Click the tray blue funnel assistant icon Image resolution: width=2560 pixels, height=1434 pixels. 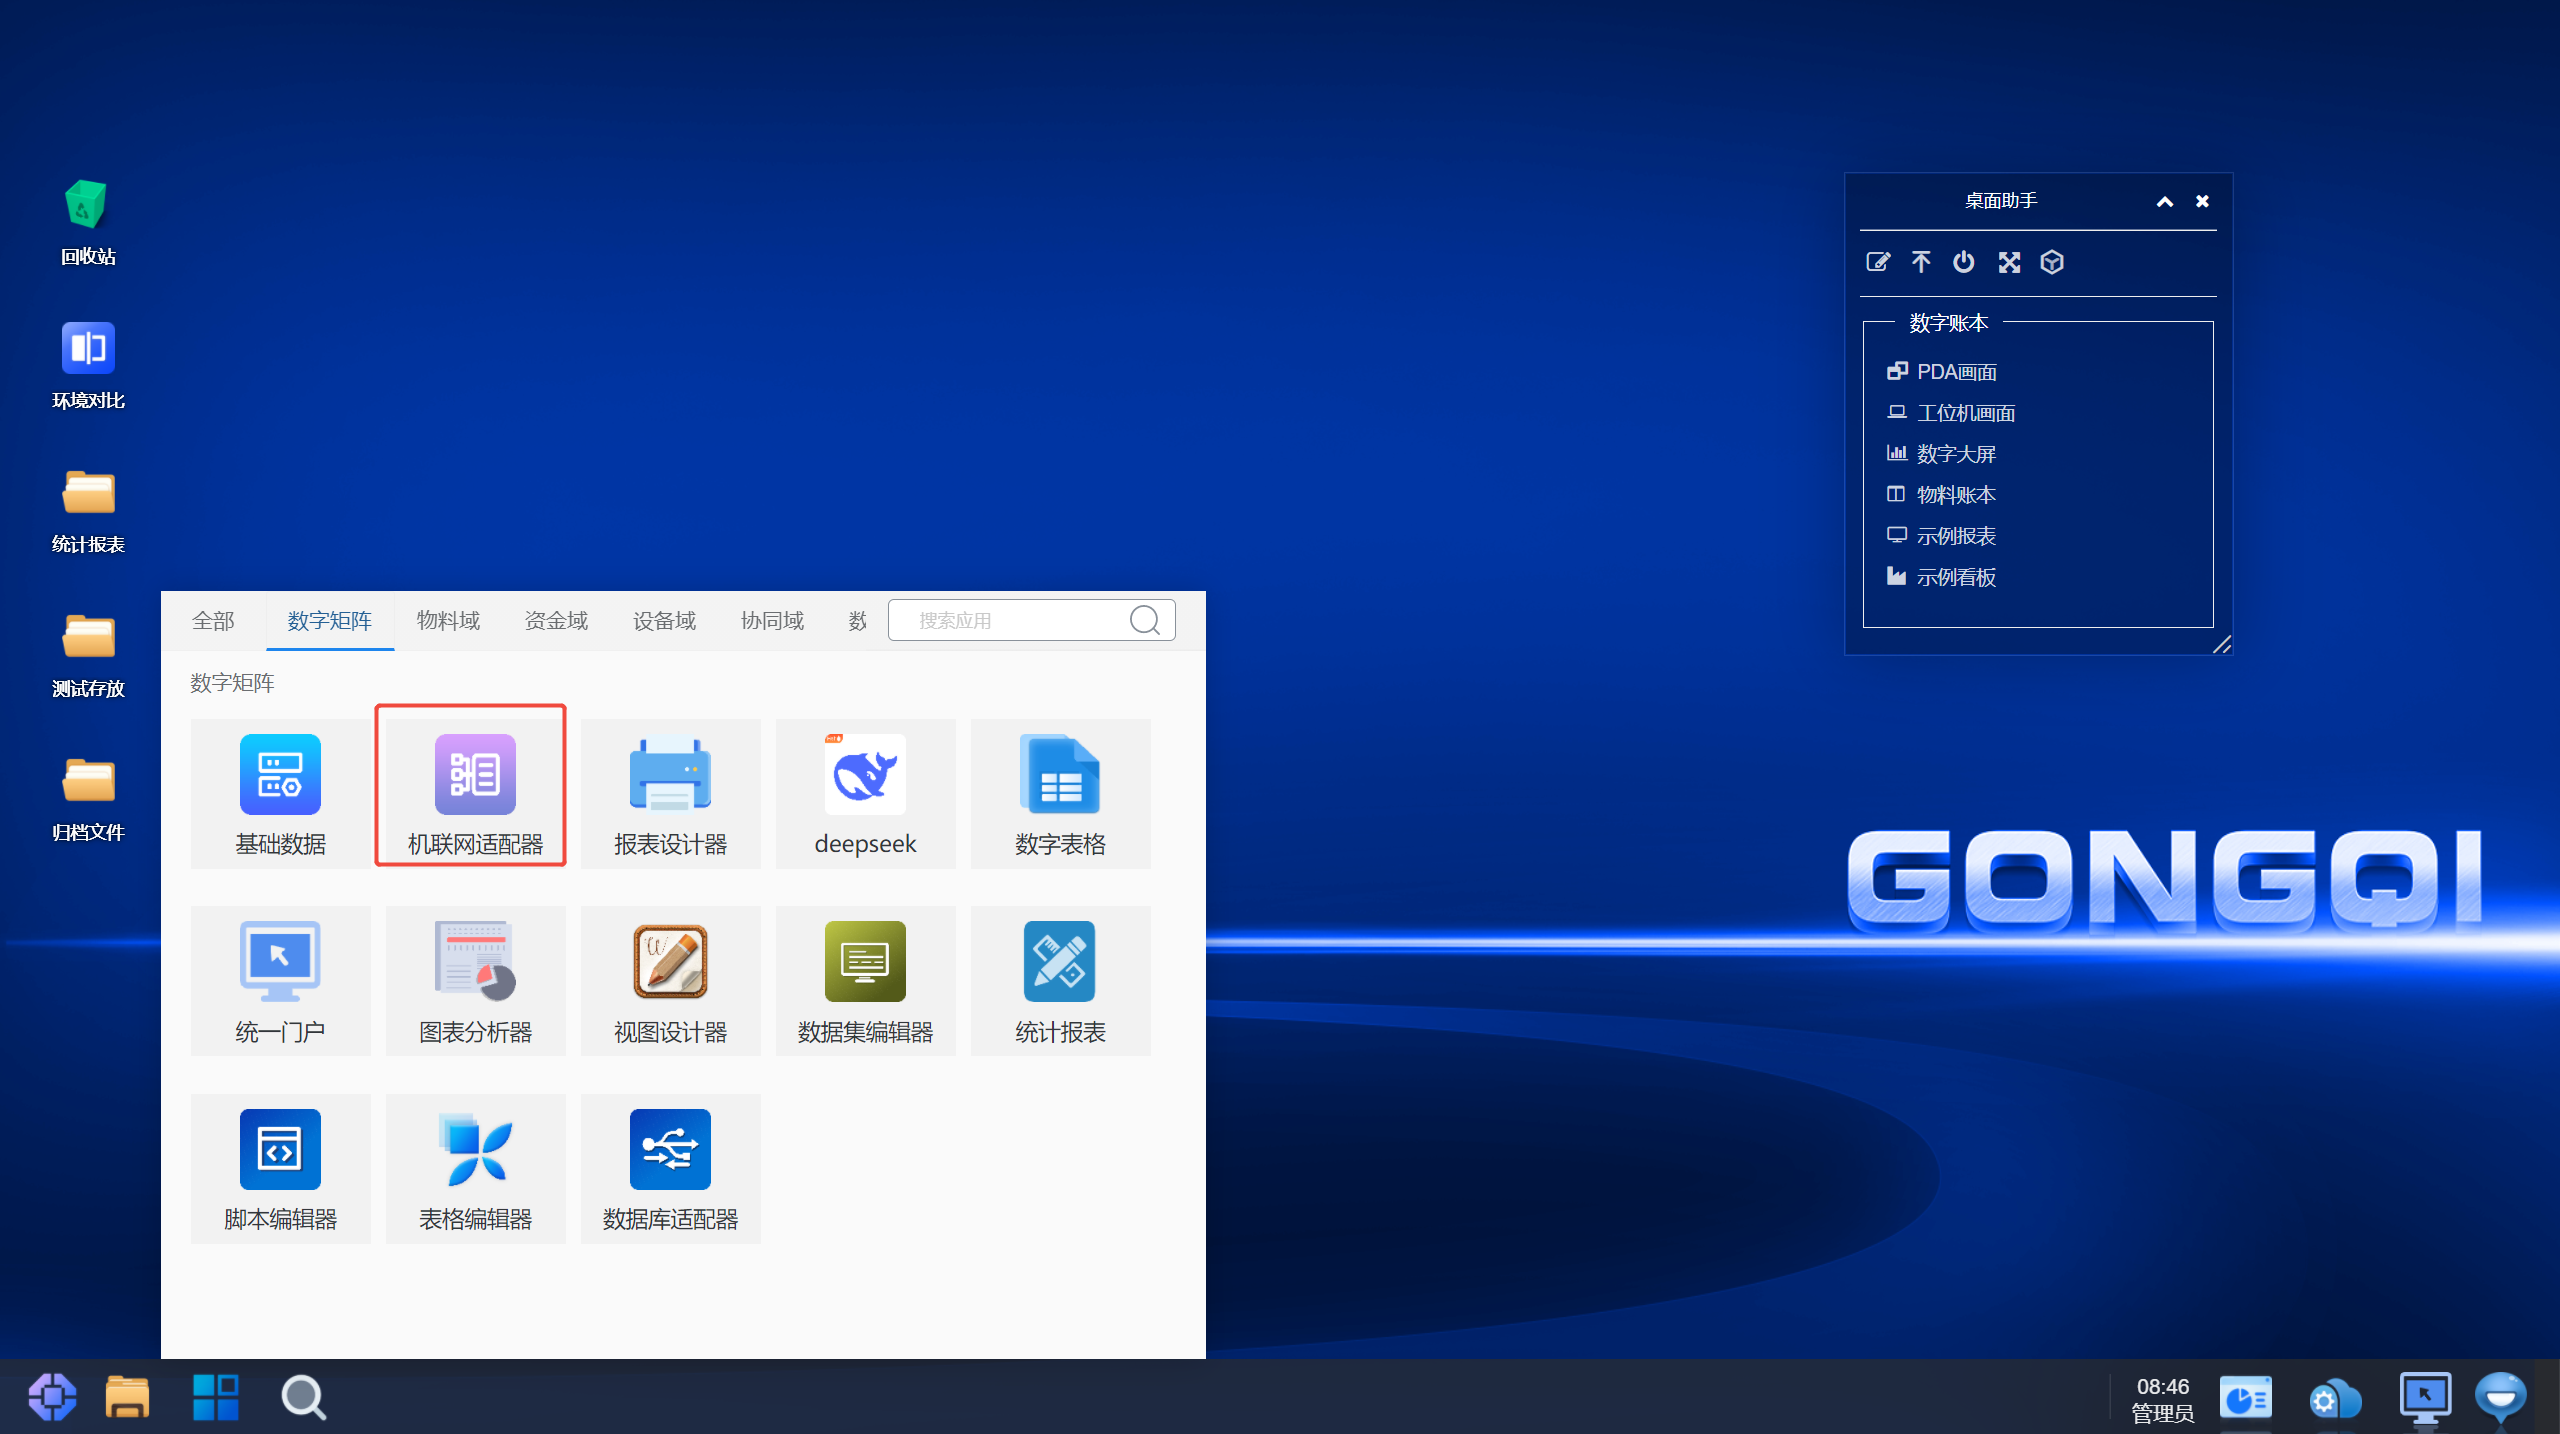point(2501,1397)
